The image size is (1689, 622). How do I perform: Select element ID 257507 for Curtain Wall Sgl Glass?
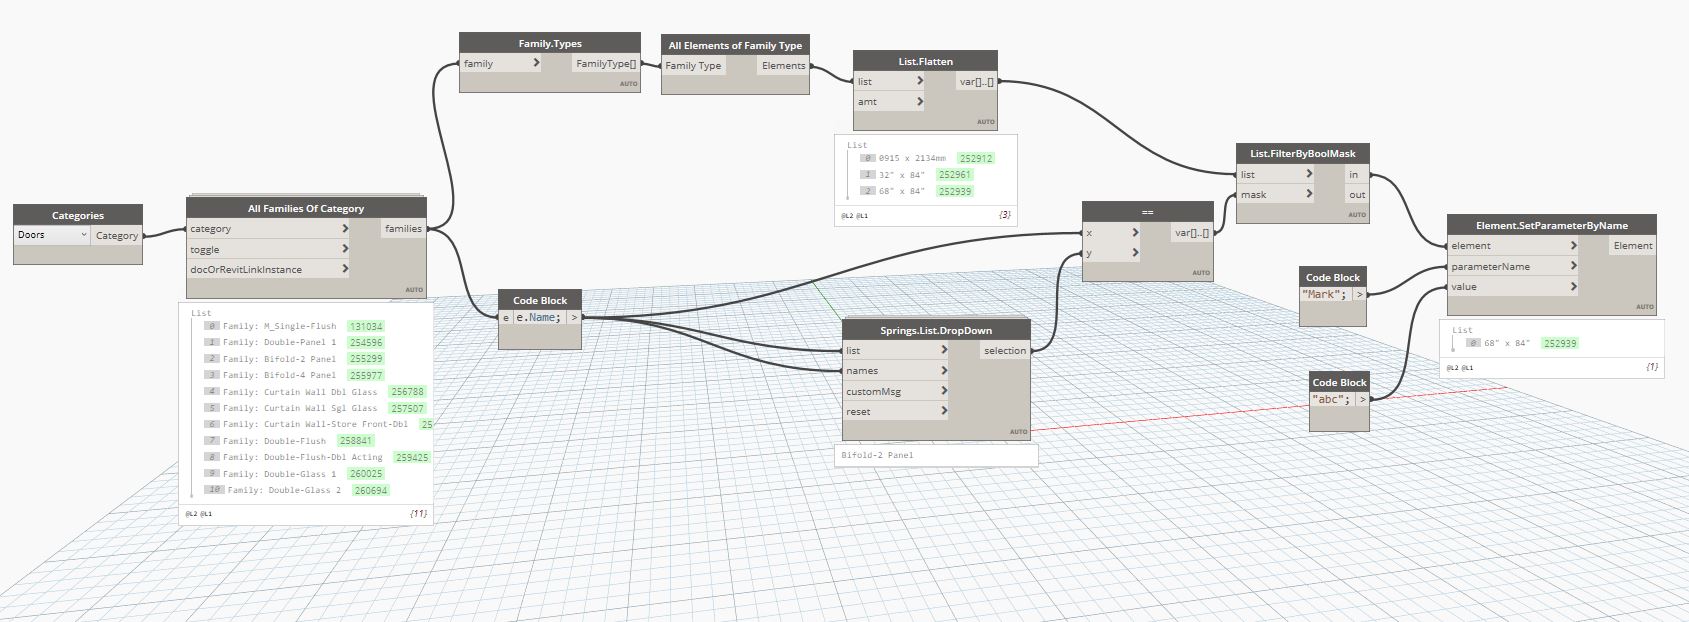point(407,408)
